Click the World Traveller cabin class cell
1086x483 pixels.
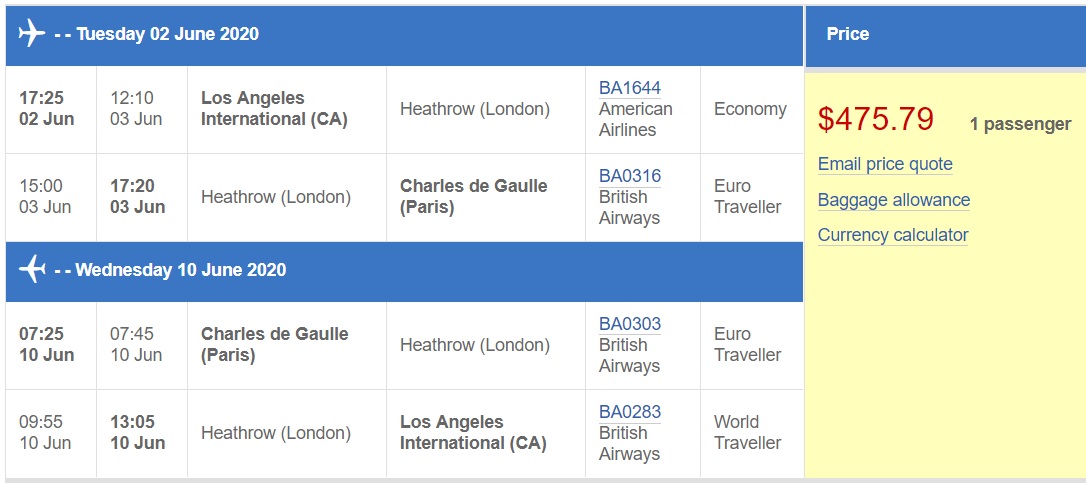747,432
